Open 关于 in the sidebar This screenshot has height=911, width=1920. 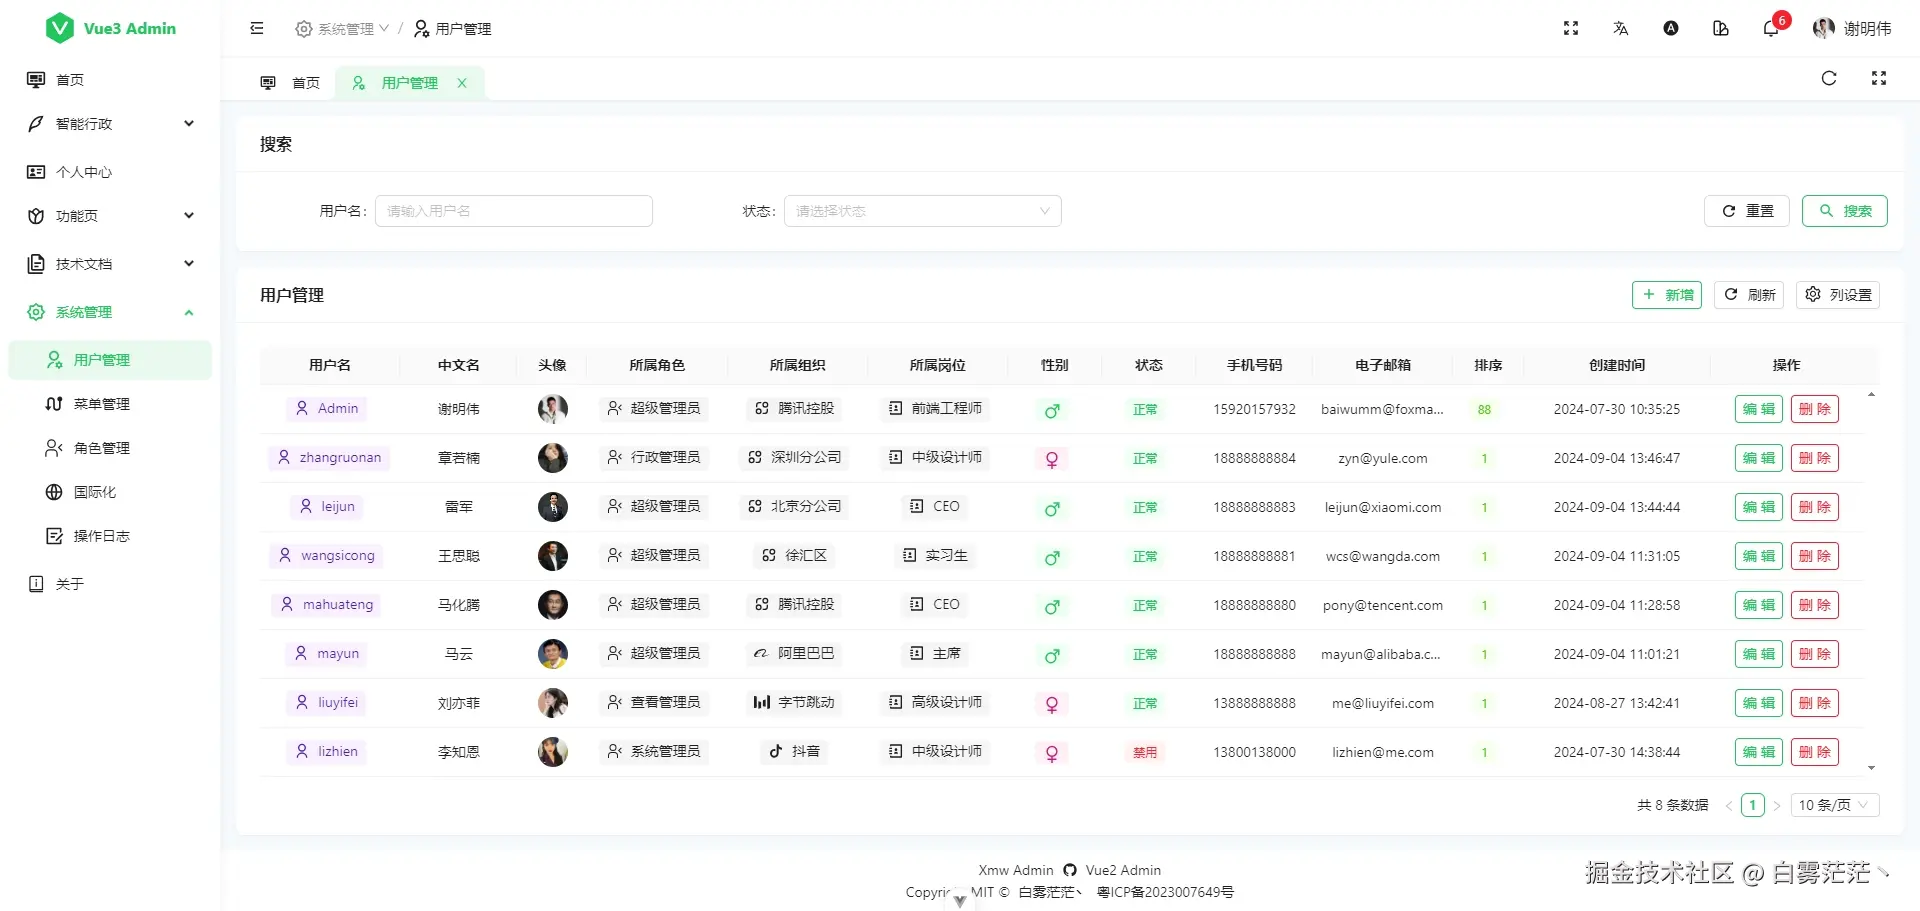point(110,584)
